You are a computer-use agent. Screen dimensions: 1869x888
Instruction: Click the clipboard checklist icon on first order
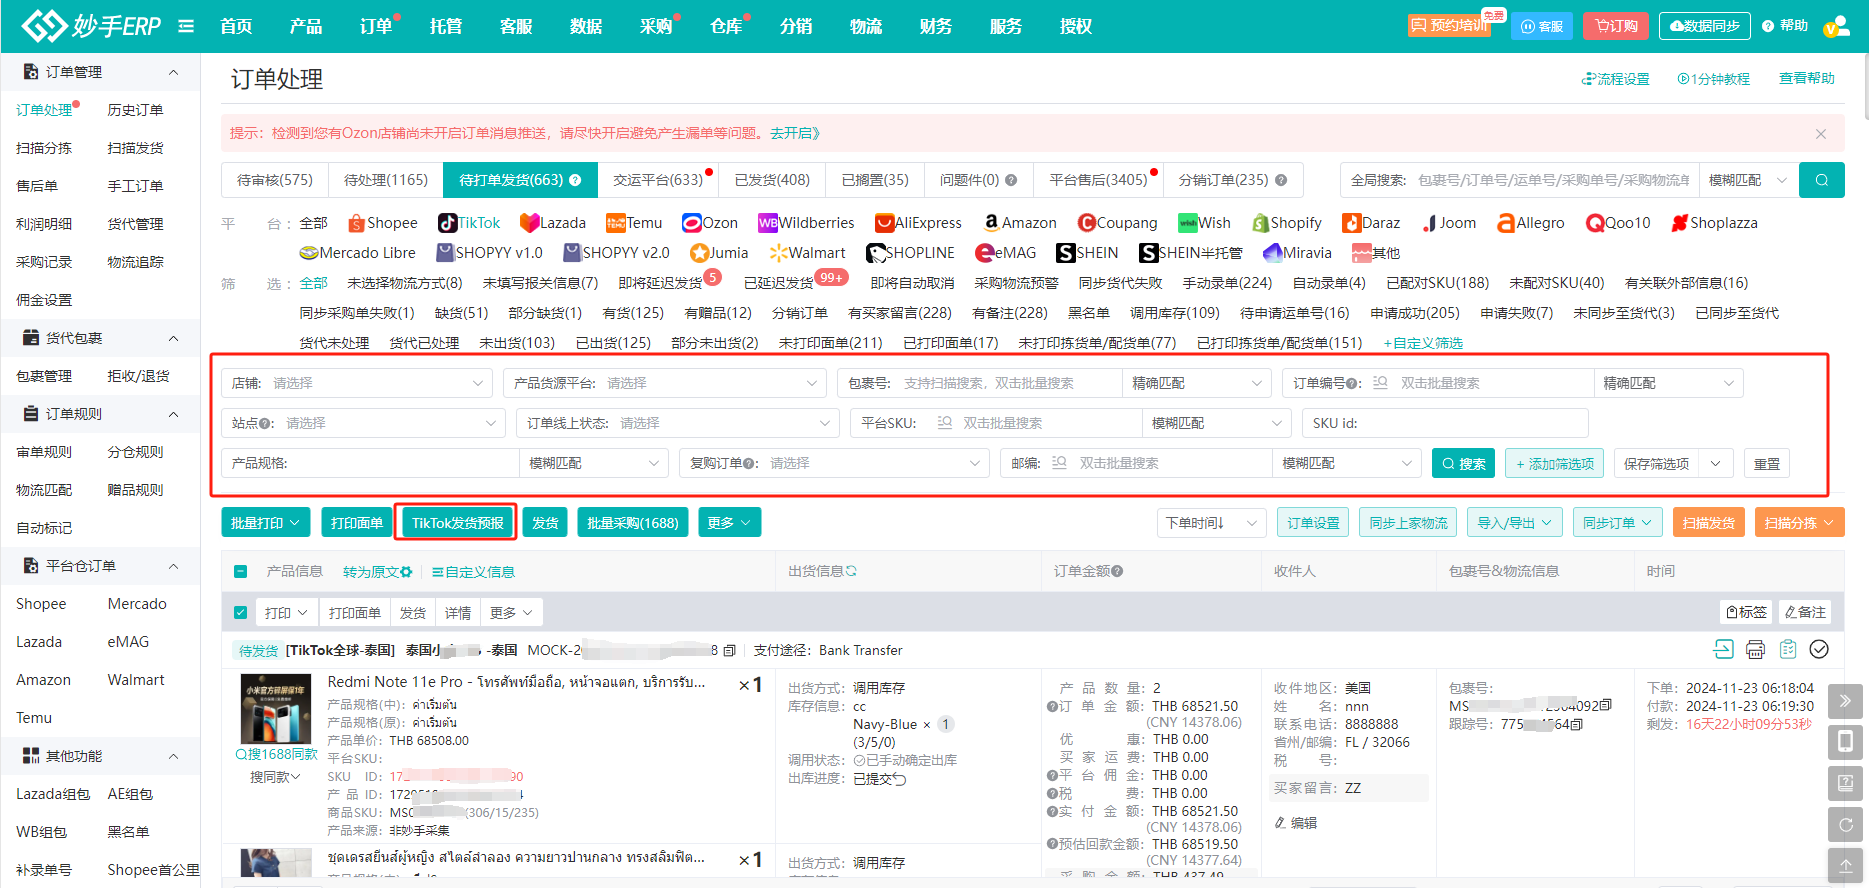coord(1788,650)
